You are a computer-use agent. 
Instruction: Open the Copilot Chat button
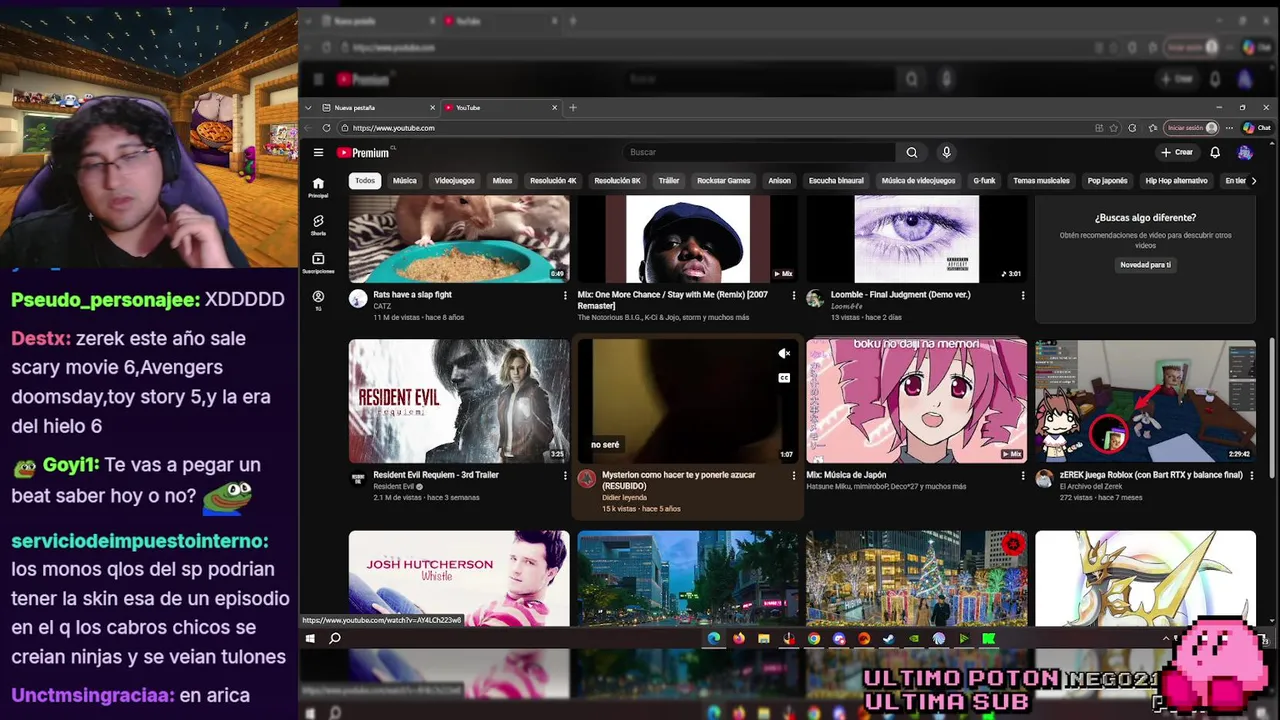click(x=1257, y=128)
